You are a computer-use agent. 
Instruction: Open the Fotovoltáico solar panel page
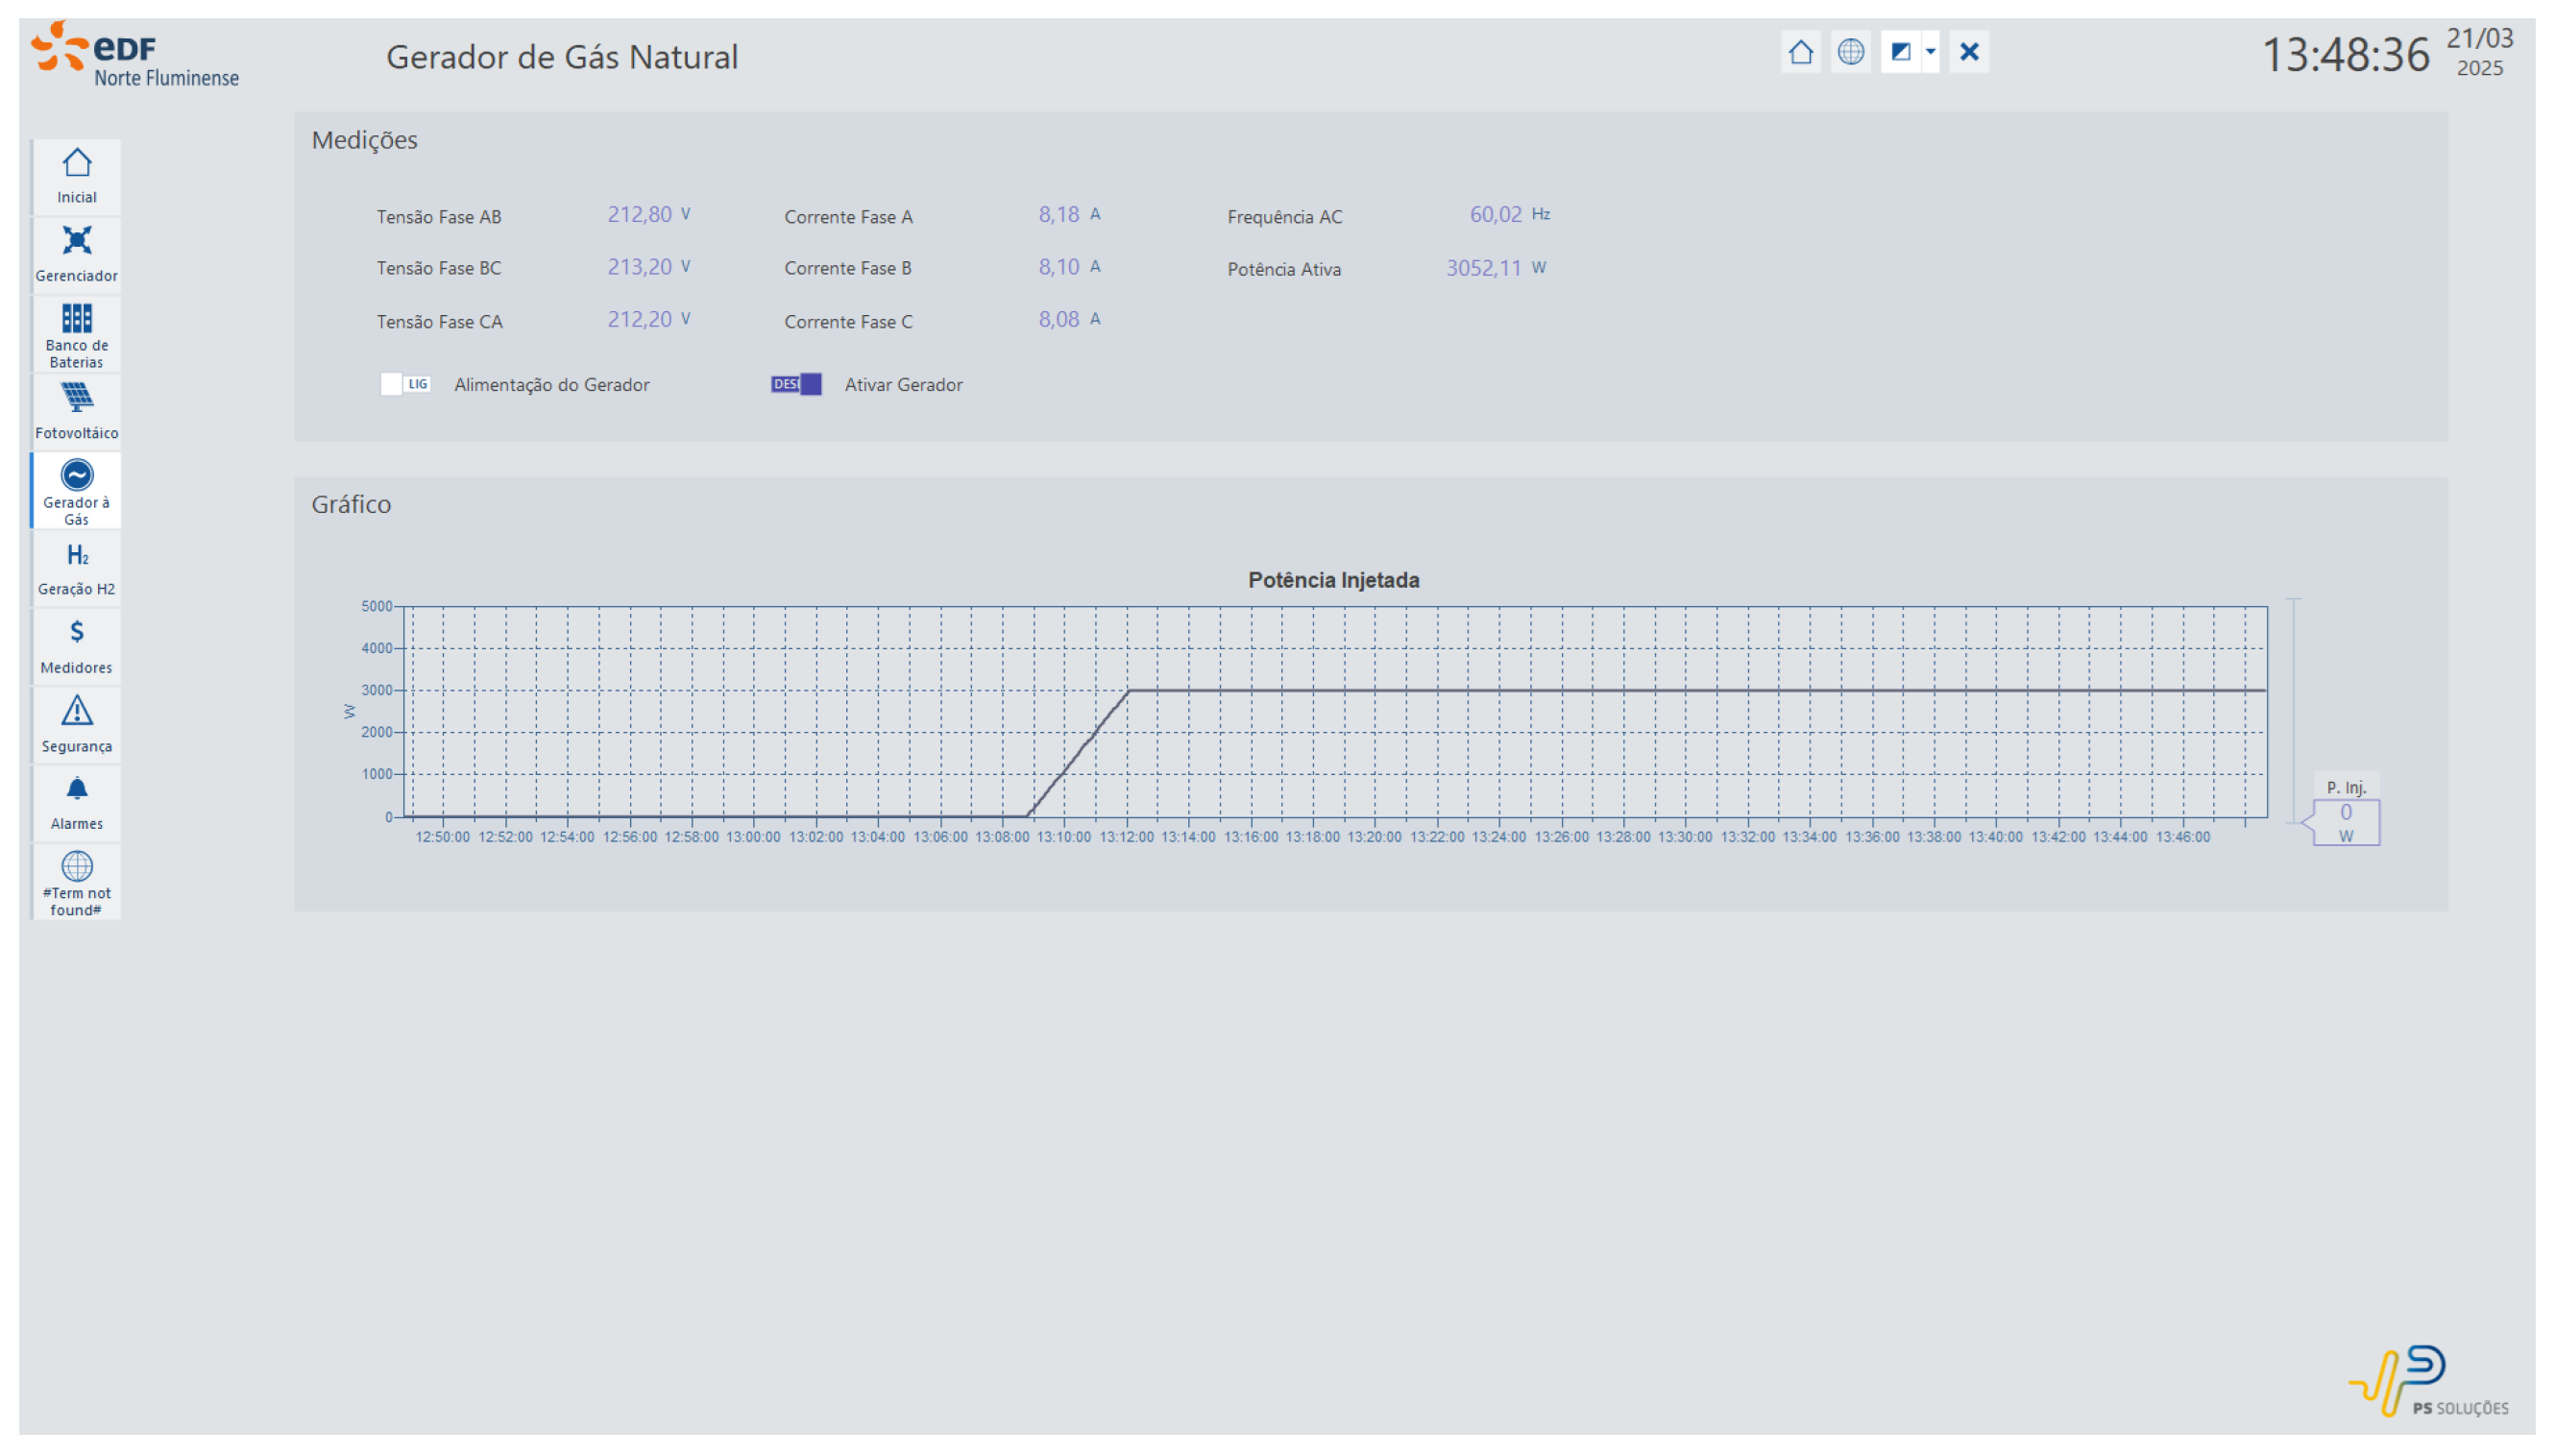point(76,410)
